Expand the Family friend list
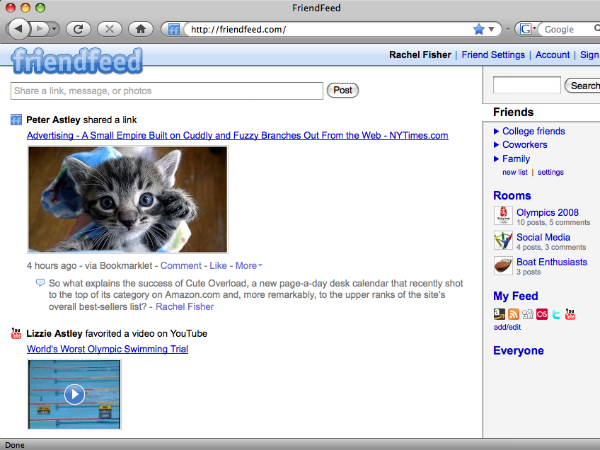 516,159
